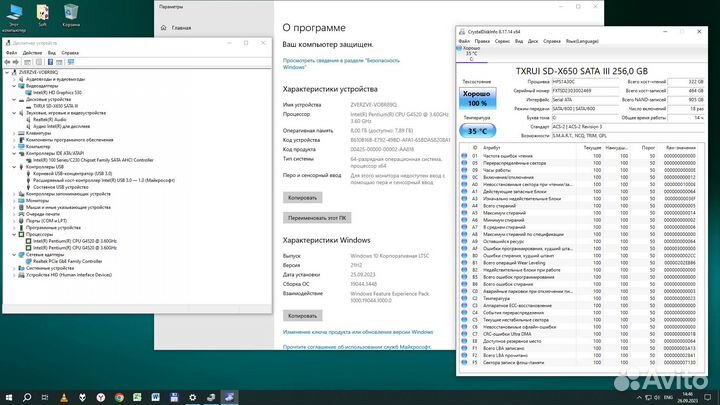Select 'Realtek PCIe GbE Family Controller'

point(68,261)
